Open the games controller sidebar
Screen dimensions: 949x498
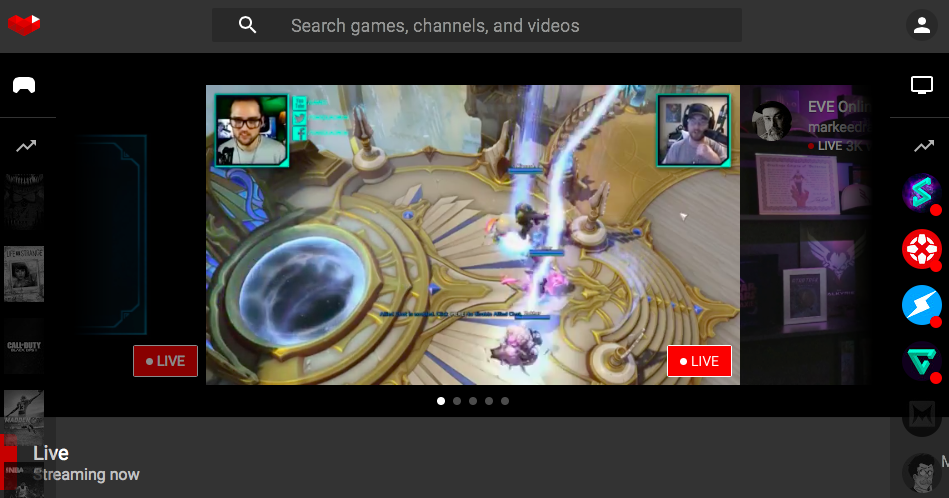pyautogui.click(x=24, y=85)
